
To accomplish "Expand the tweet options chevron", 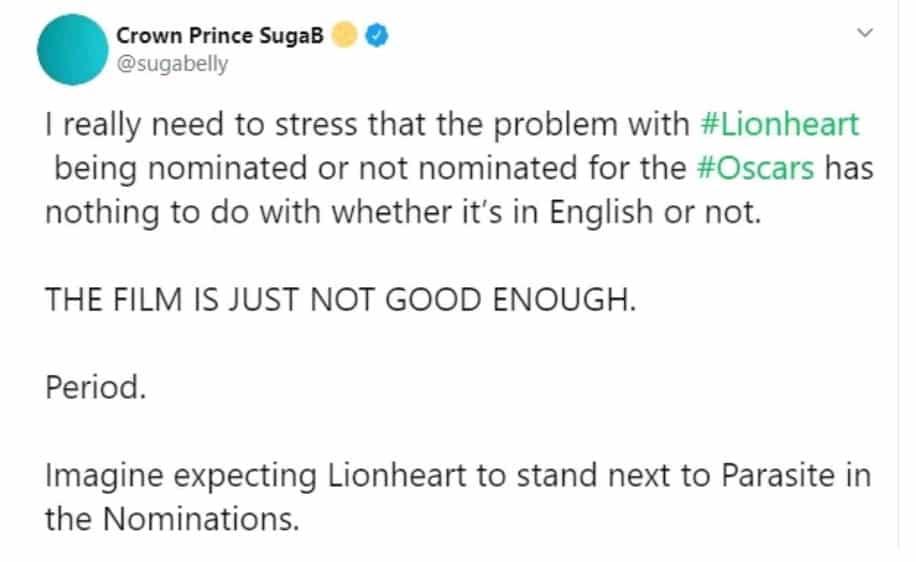I will click(865, 33).
